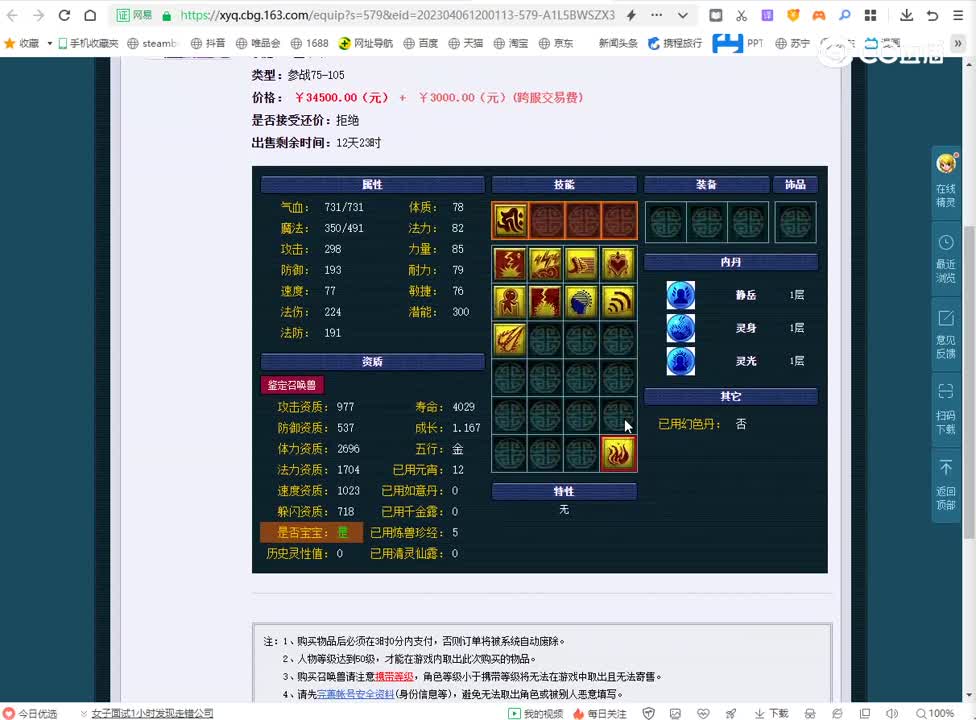The width and height of the screenshot is (976, 720).
Task: Select the heart skill icon
Action: [x=618, y=264]
